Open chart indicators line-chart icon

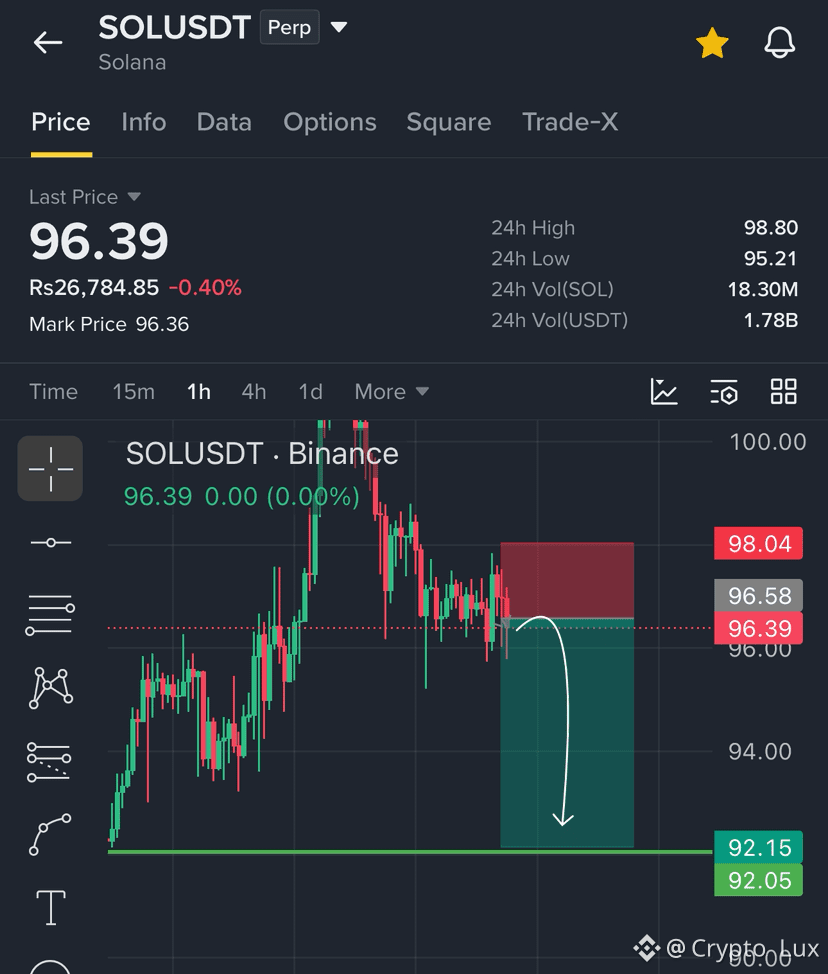pyautogui.click(x=664, y=391)
